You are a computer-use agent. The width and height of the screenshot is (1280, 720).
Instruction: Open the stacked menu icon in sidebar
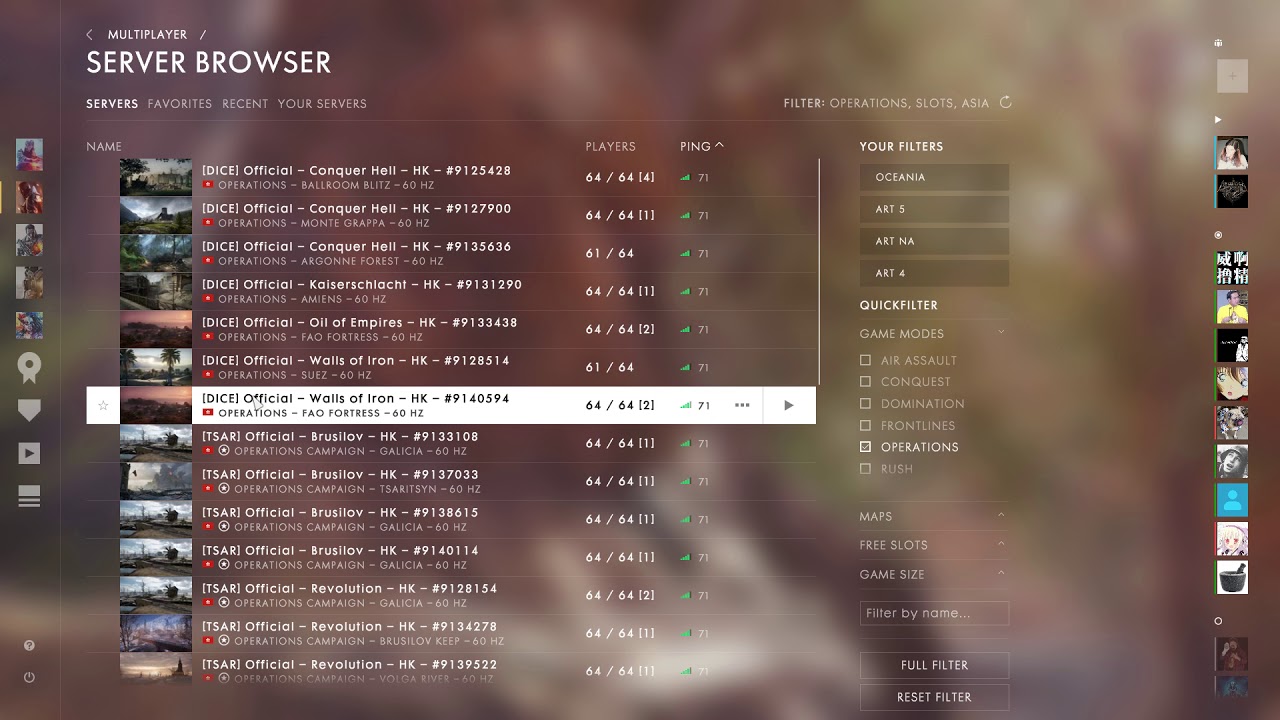click(x=29, y=496)
